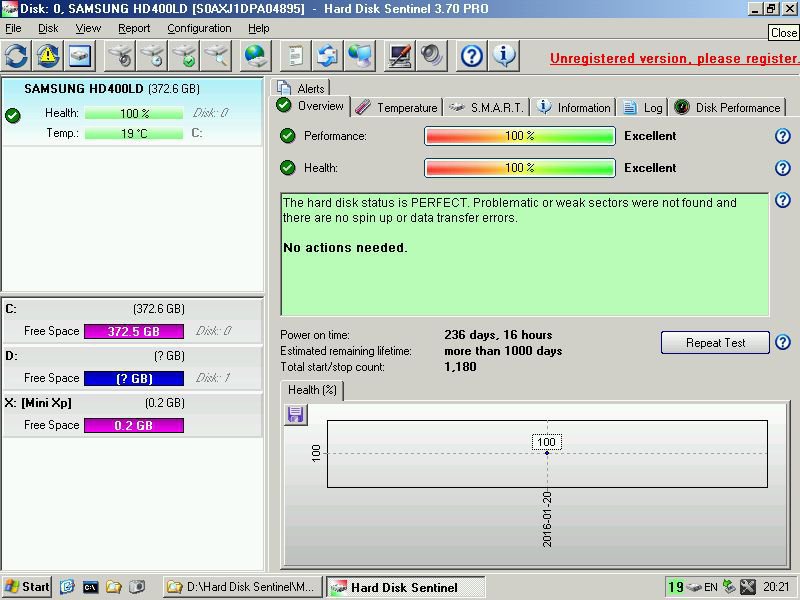Click disk icon with small clock

tap(152, 56)
